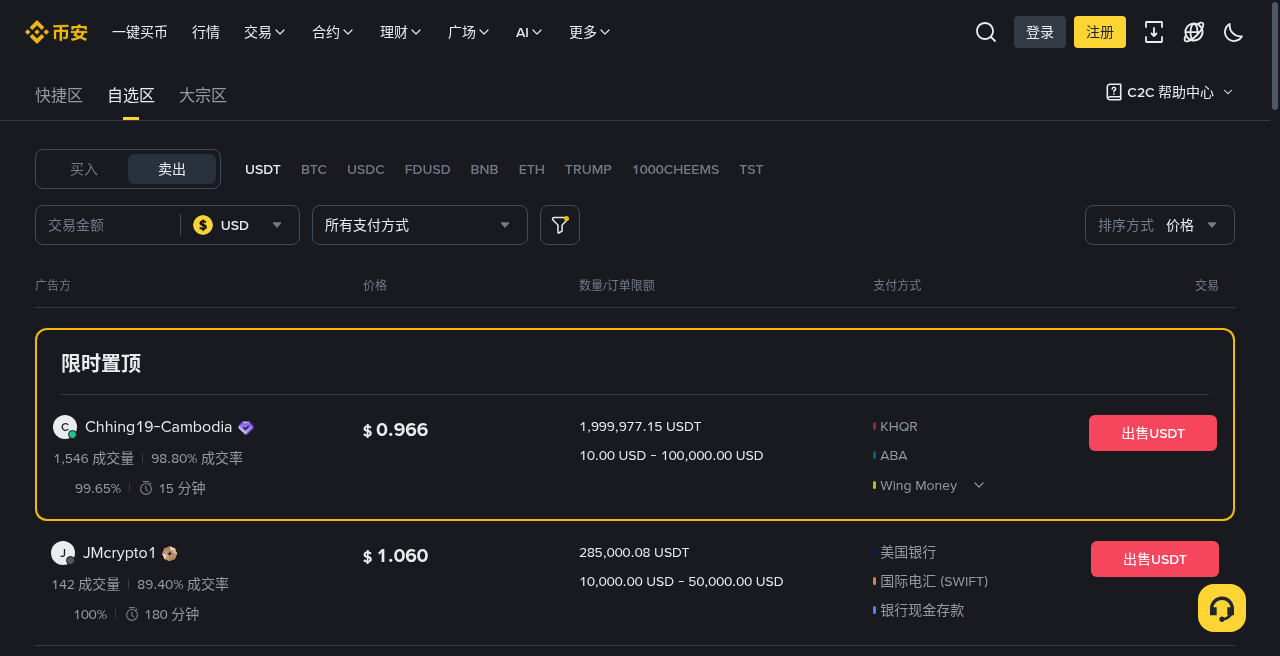The width and height of the screenshot is (1280, 656).
Task: Click 出售USDT for JMcrypto1
Action: tap(1155, 559)
